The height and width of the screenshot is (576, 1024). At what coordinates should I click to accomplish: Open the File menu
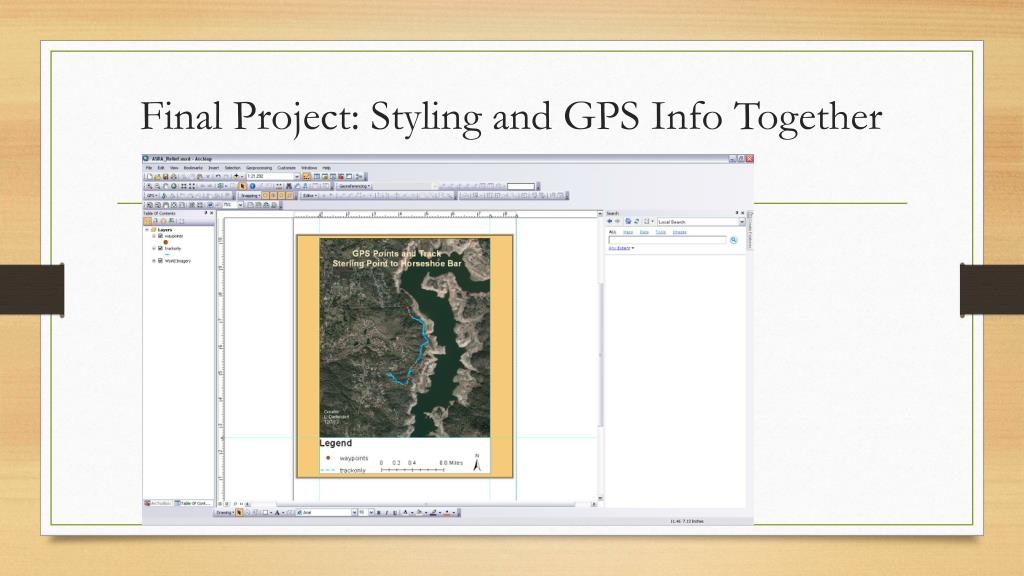pos(149,168)
